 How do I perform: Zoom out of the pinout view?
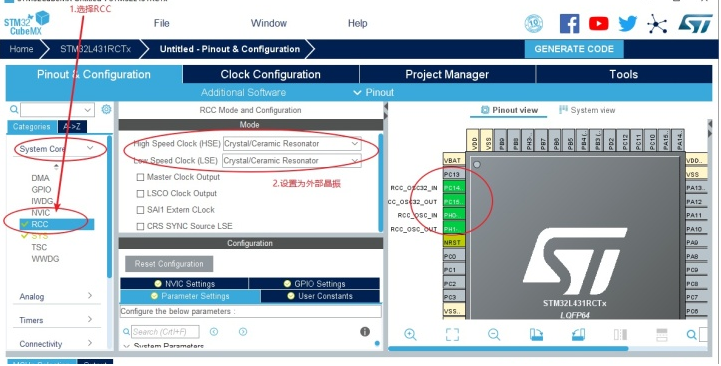(x=494, y=334)
